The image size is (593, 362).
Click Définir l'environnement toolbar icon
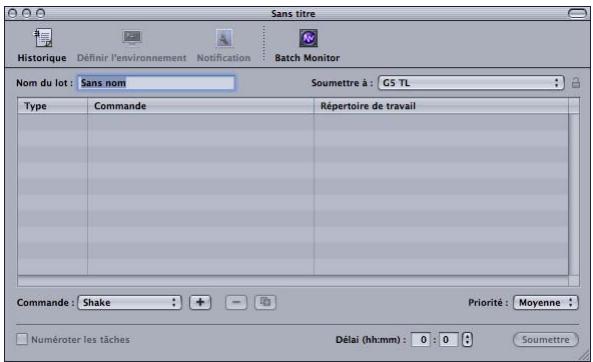tap(132, 38)
